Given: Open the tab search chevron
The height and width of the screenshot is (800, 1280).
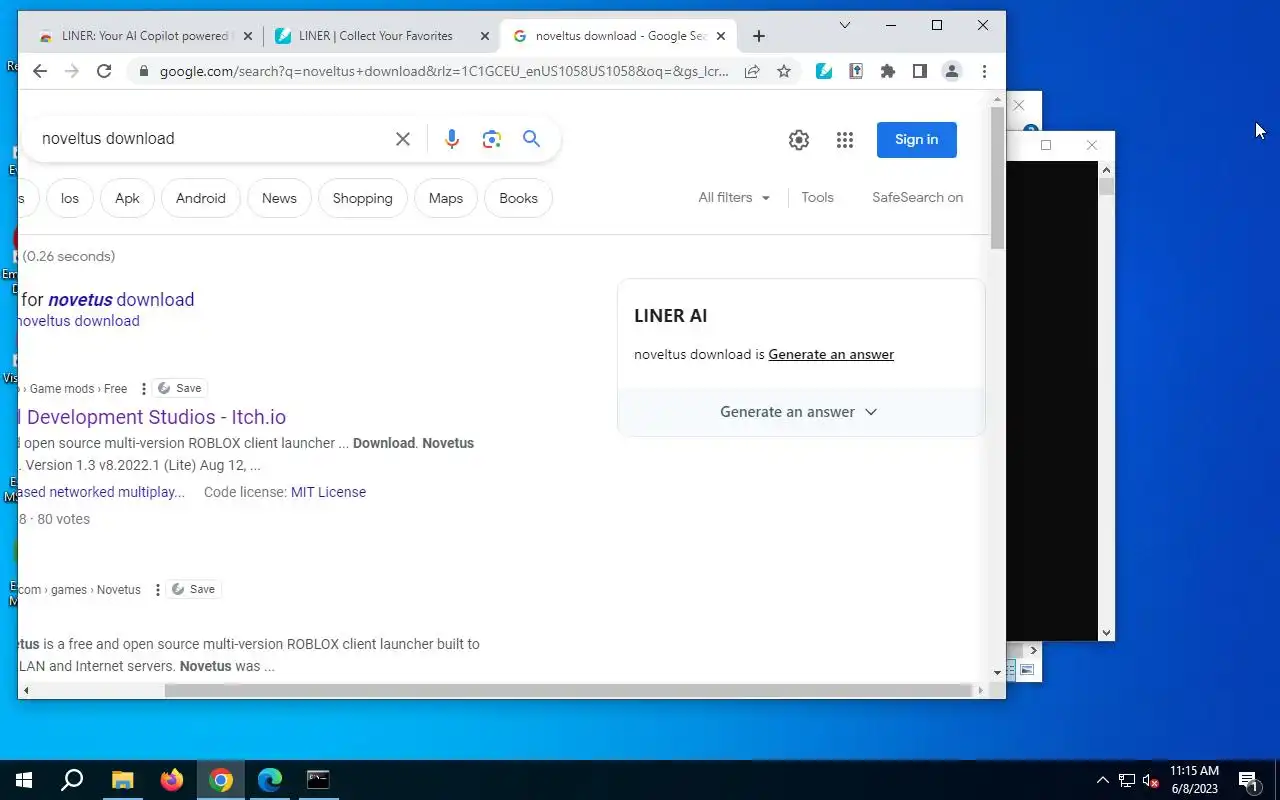Looking at the screenshot, I should coord(845,25).
